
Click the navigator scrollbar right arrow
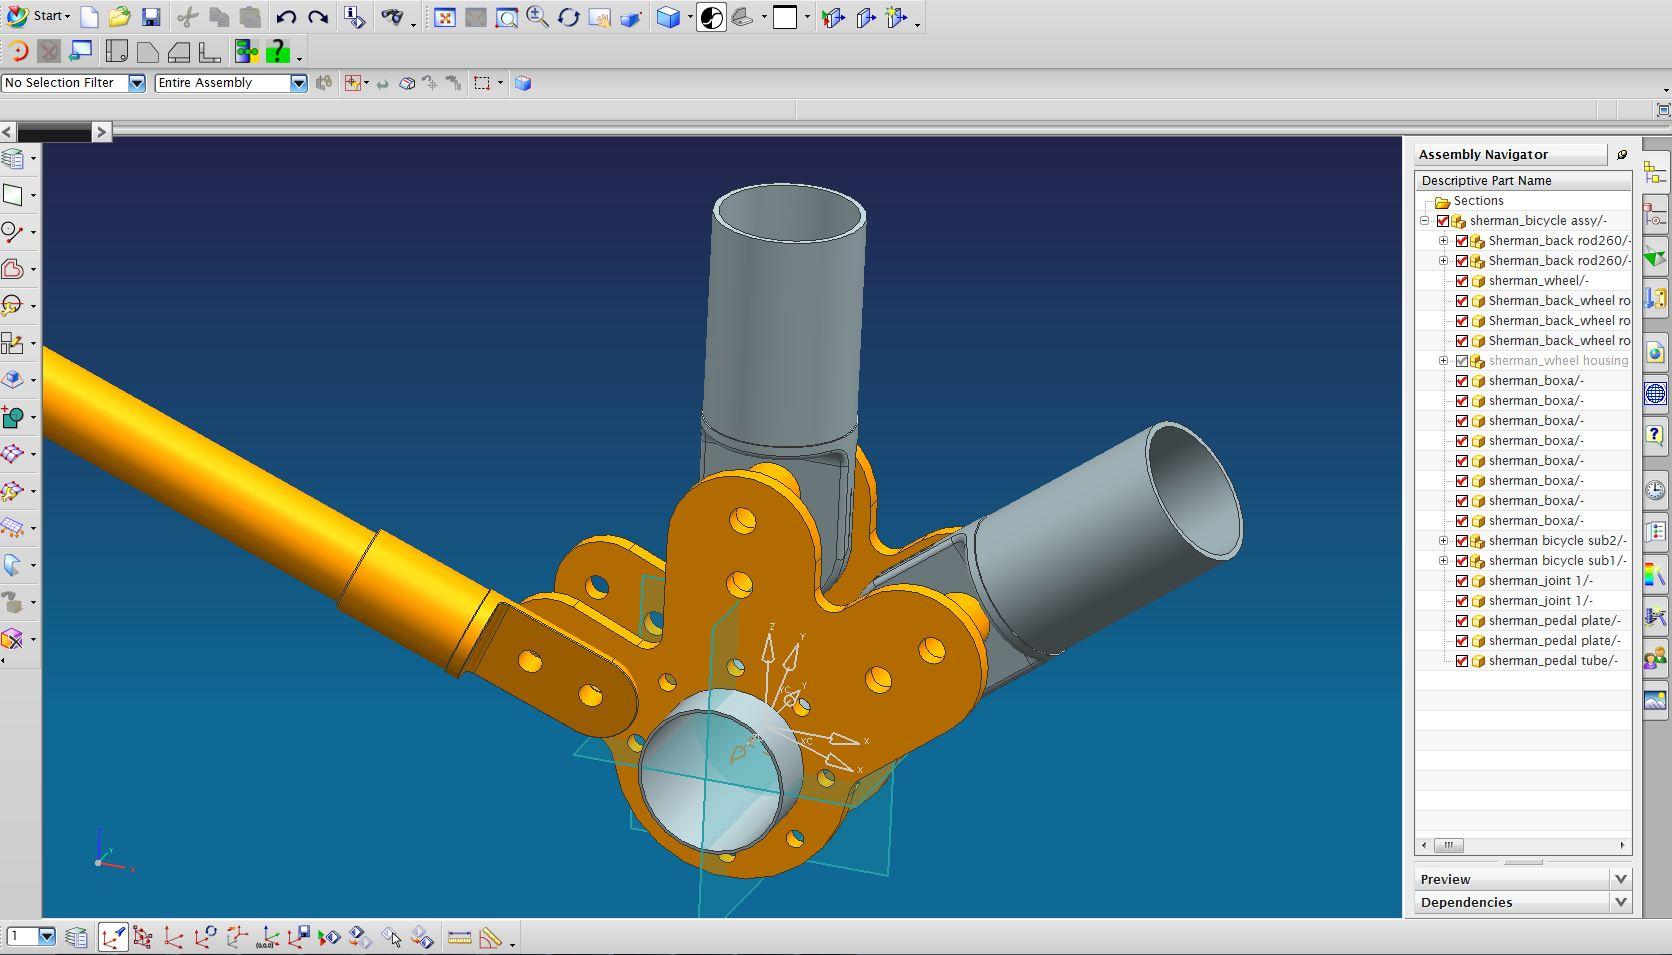point(1623,845)
